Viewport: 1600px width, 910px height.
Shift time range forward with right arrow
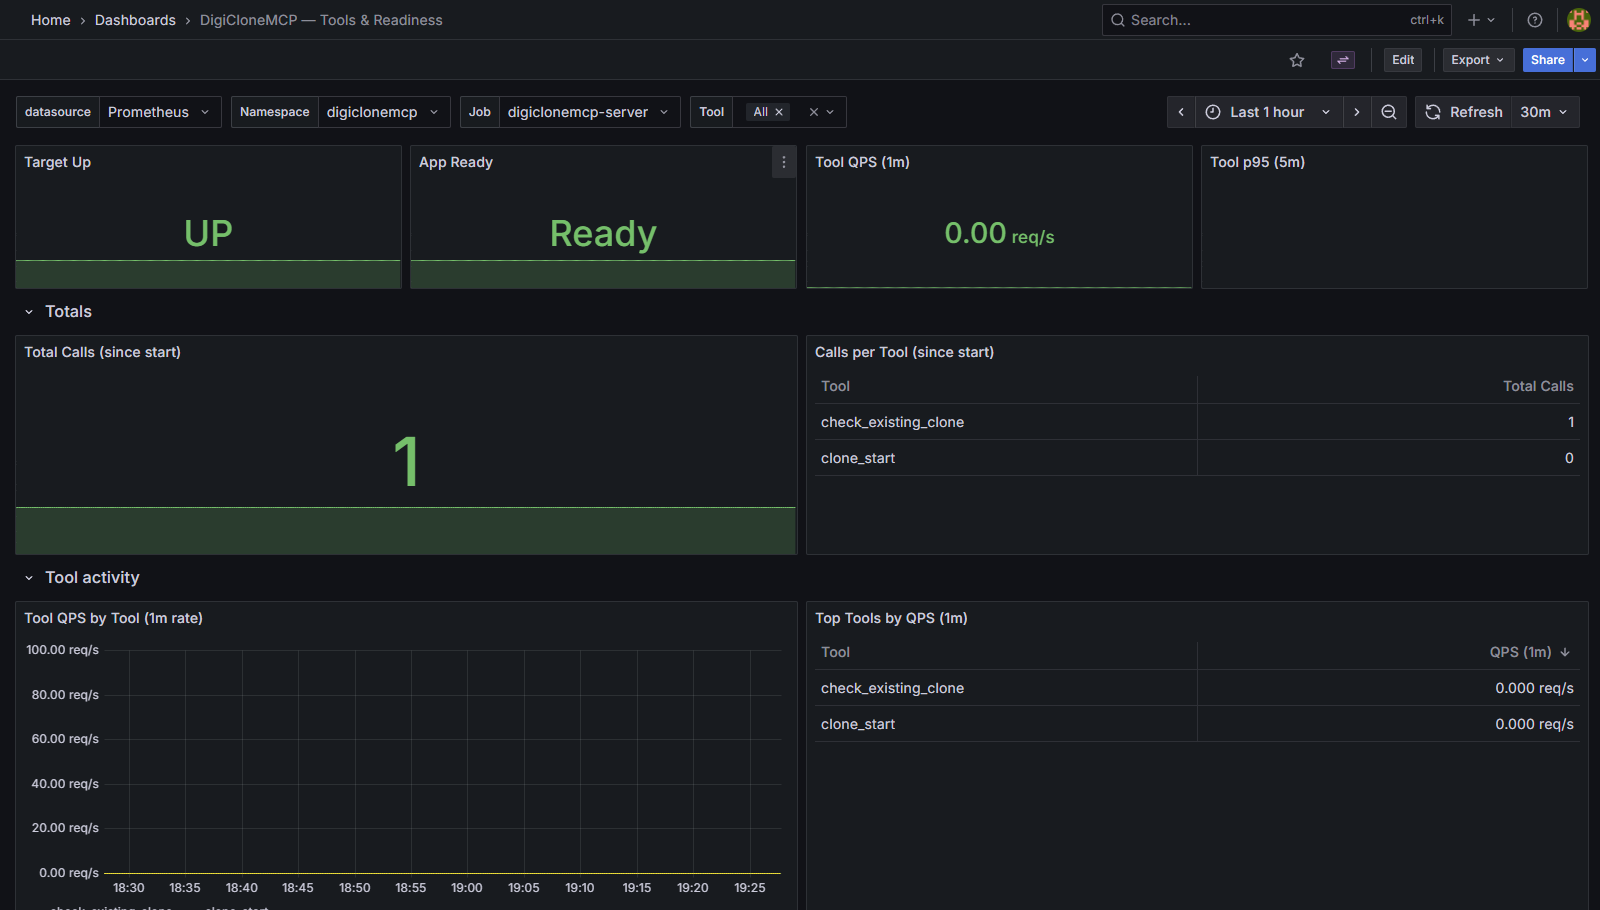click(1357, 112)
